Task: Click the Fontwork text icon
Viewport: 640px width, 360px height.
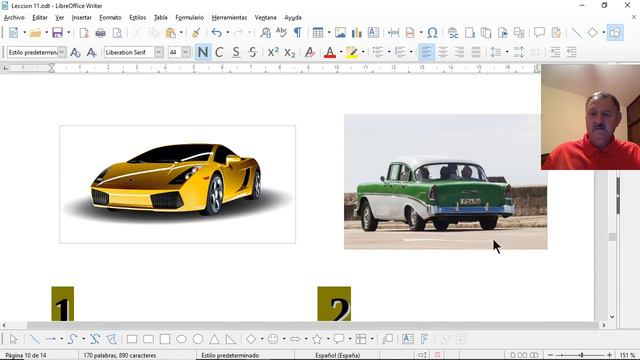Action: tap(424, 339)
